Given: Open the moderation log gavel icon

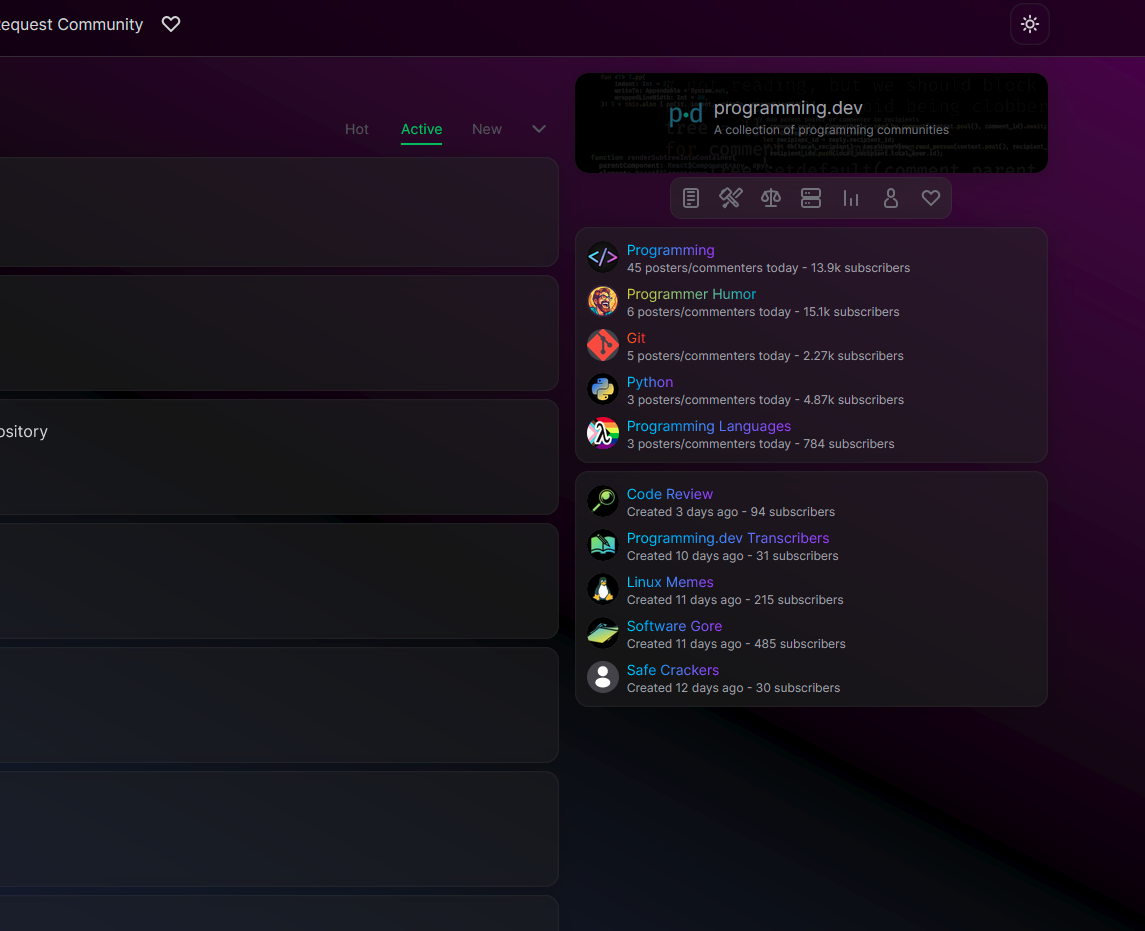Looking at the screenshot, I should point(730,198).
